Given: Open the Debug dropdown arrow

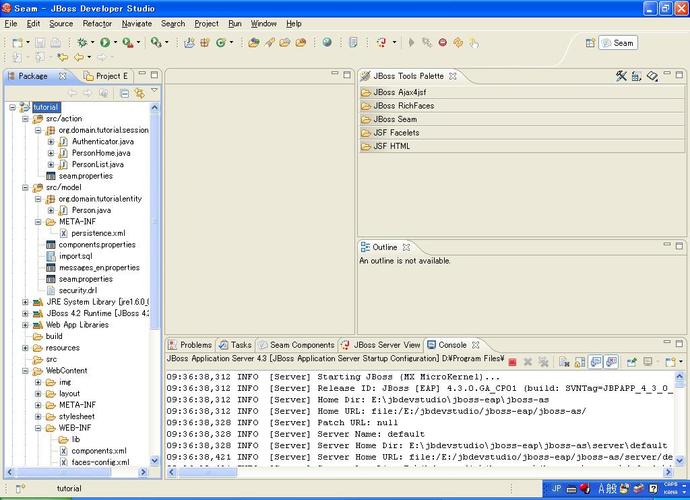Looking at the screenshot, I should (x=92, y=42).
